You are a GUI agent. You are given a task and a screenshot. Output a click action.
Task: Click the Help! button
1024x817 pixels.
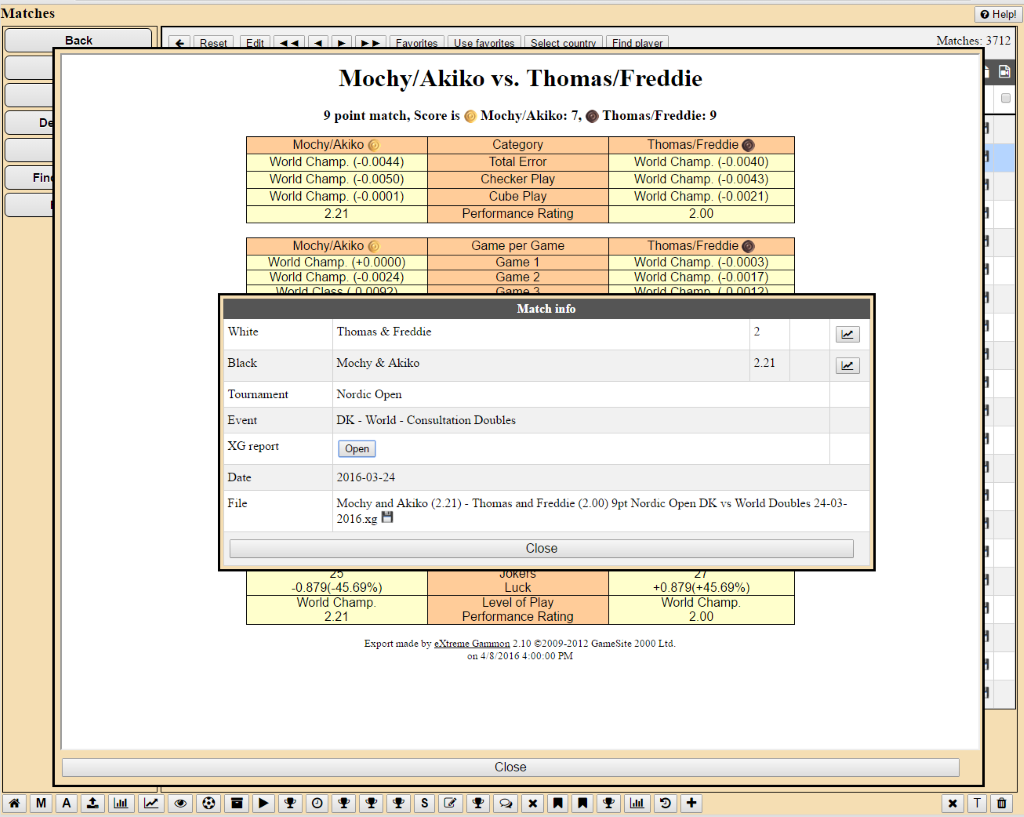point(998,14)
